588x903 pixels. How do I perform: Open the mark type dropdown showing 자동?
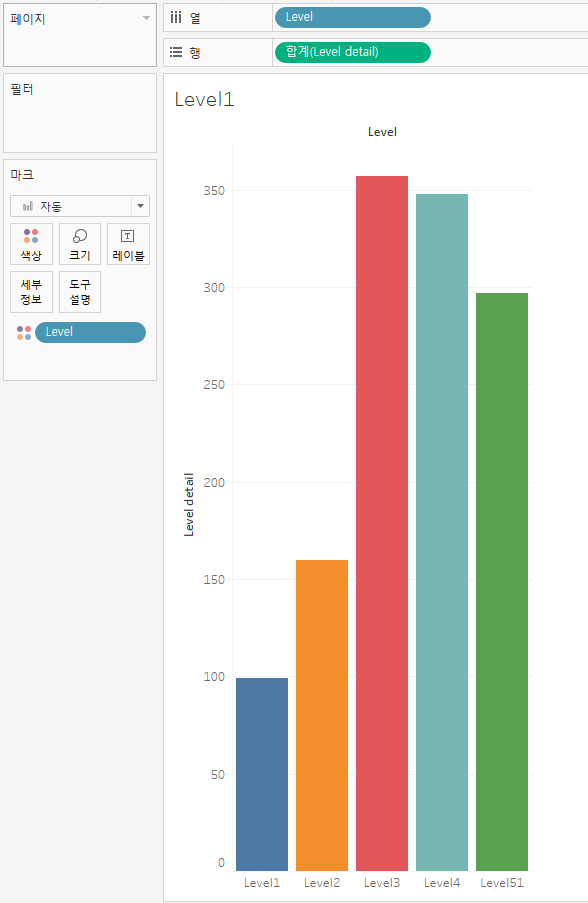80,206
